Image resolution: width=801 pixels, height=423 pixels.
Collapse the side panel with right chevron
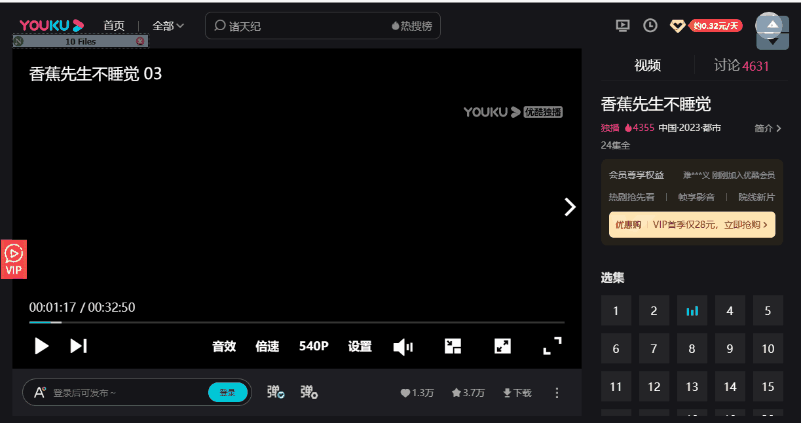click(x=570, y=207)
